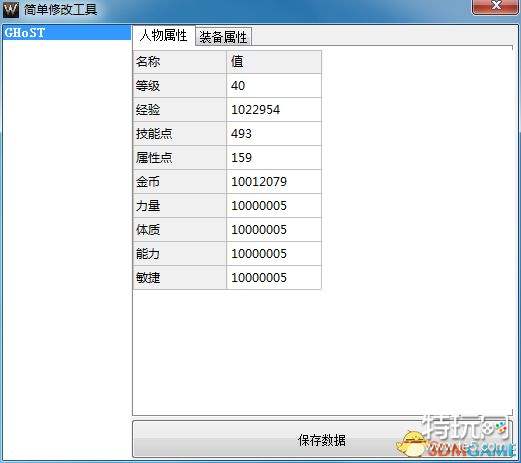Close the 简单修改工具 window
The height and width of the screenshot is (463, 521).
pyautogui.click(x=495, y=6)
